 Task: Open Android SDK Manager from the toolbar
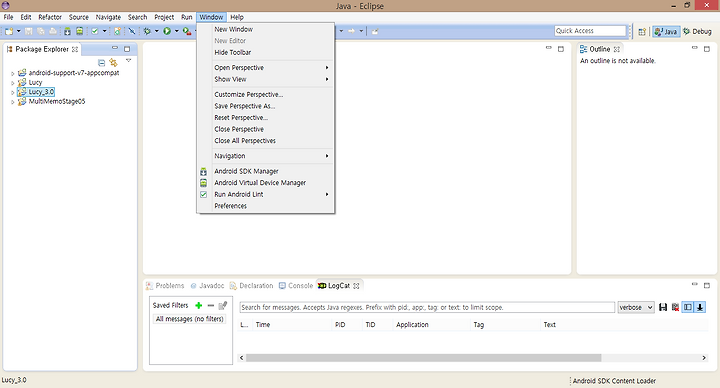point(68,31)
